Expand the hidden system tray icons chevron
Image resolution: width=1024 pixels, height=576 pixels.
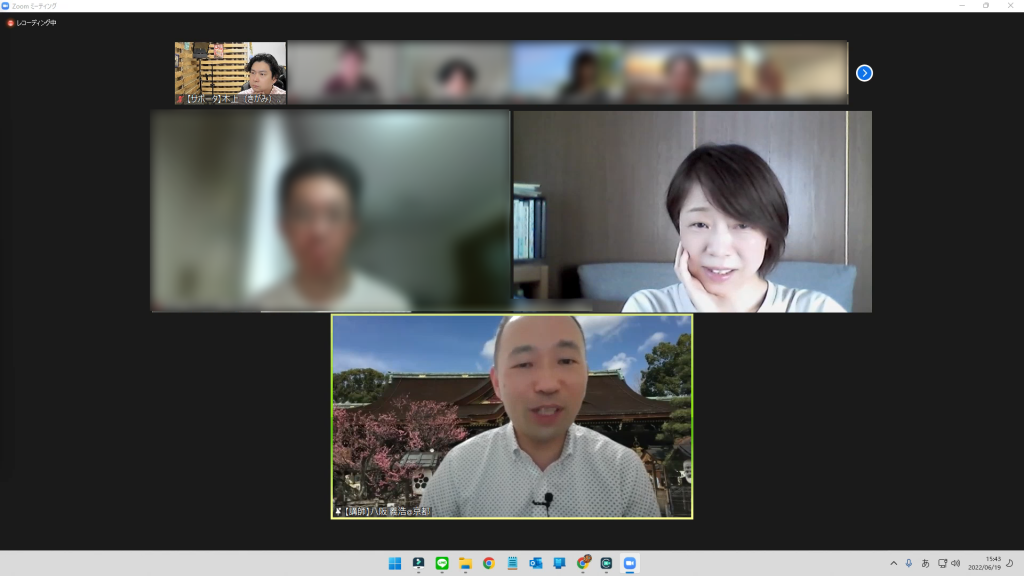tap(894, 563)
